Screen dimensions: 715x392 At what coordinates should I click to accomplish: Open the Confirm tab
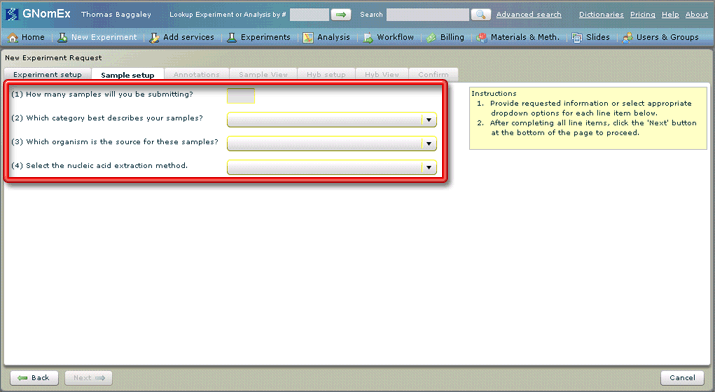[433, 74]
